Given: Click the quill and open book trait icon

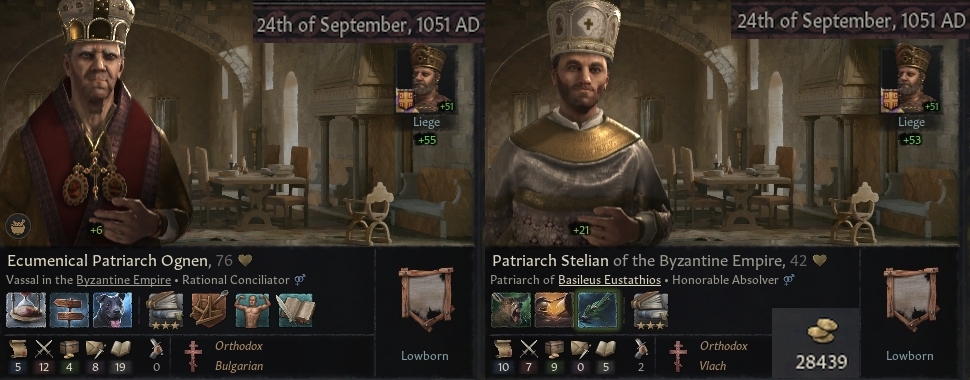Looking at the screenshot, I should tap(296, 310).
